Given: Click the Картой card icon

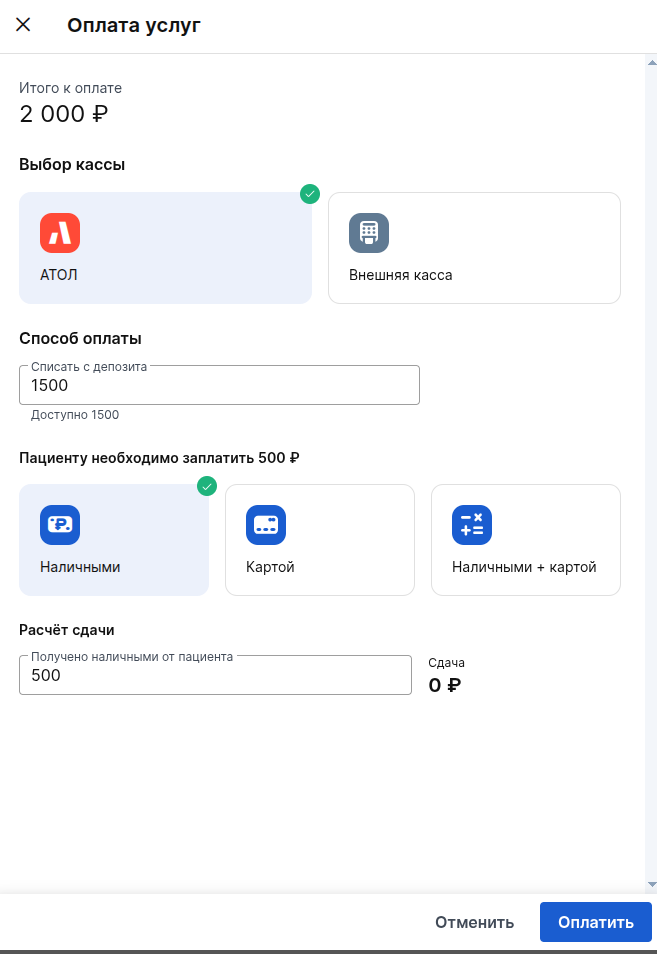Looking at the screenshot, I should [x=266, y=525].
